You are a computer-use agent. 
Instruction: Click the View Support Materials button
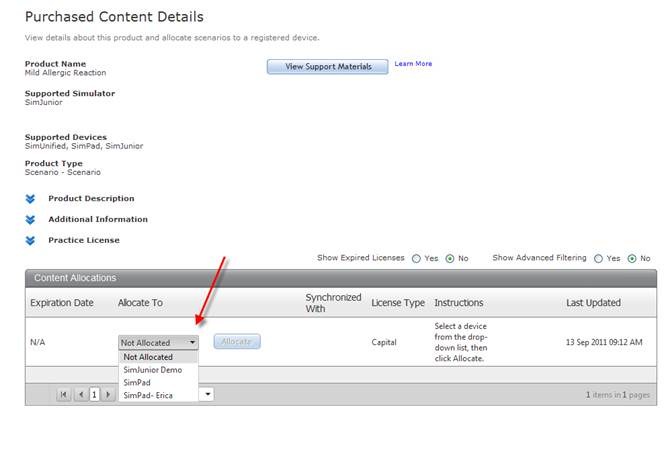[327, 67]
